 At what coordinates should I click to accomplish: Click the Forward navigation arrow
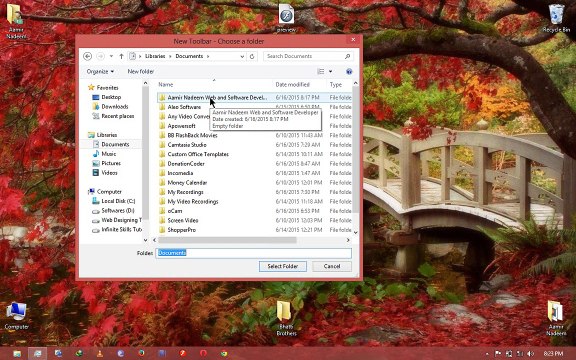100,56
